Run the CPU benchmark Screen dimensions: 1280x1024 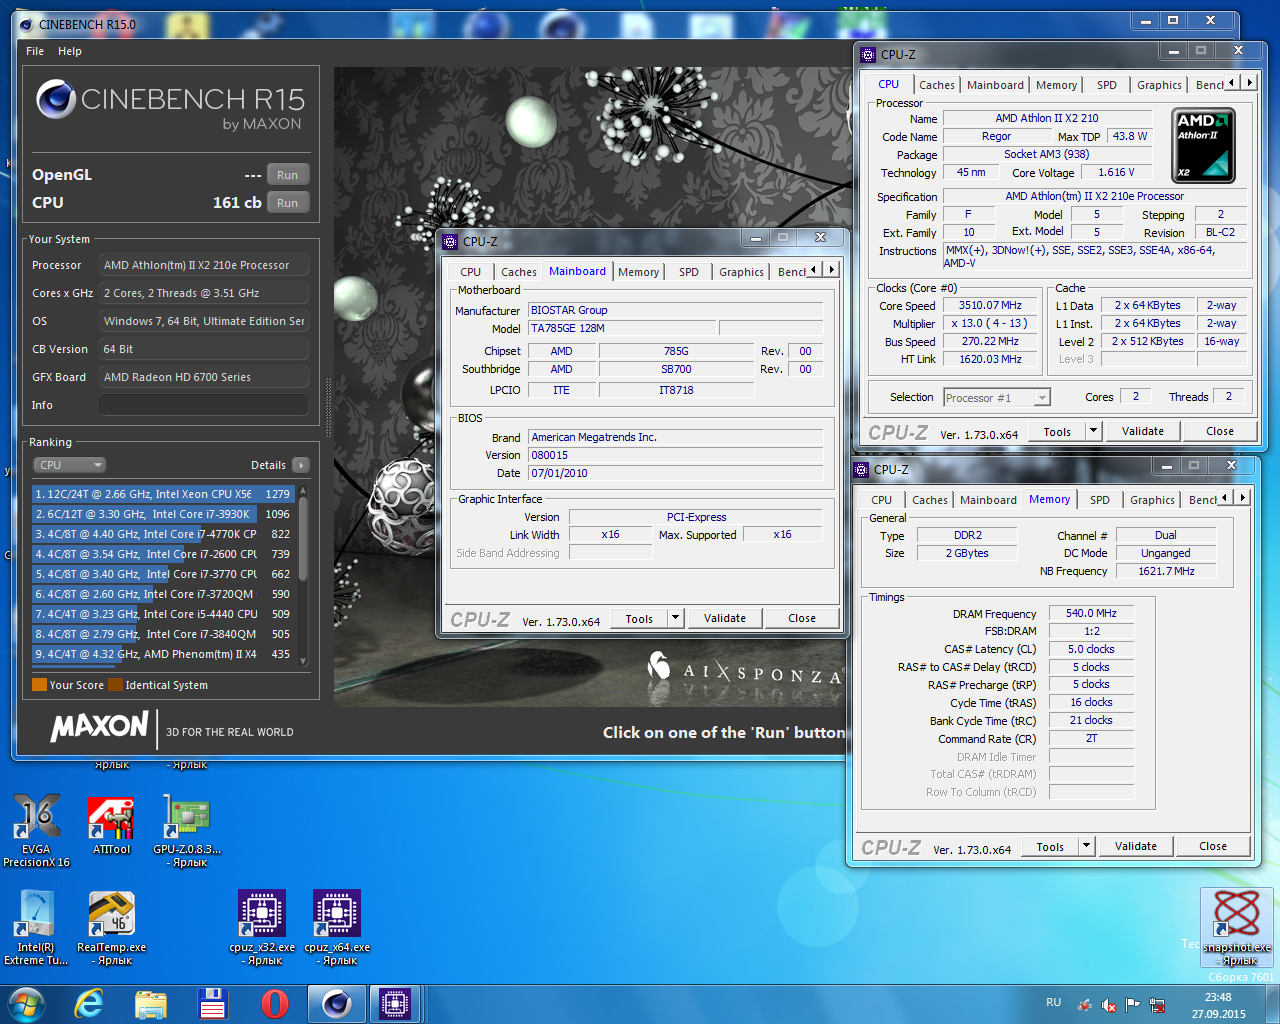[x=288, y=203]
